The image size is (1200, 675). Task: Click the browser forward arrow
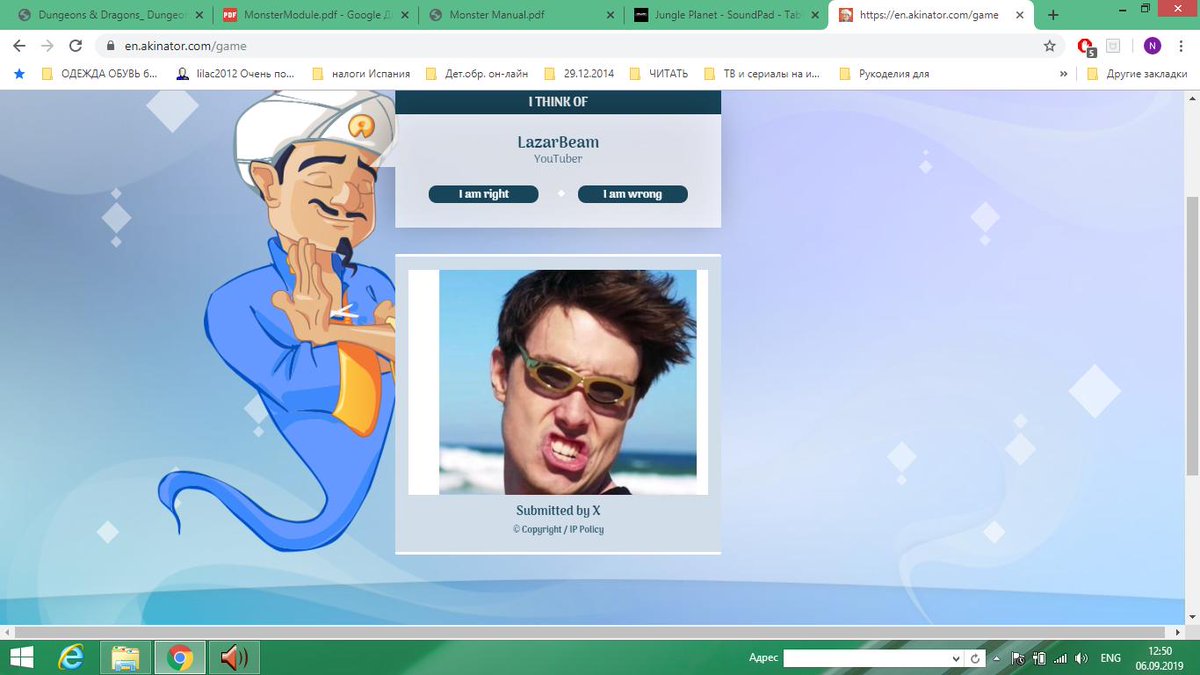[47, 46]
